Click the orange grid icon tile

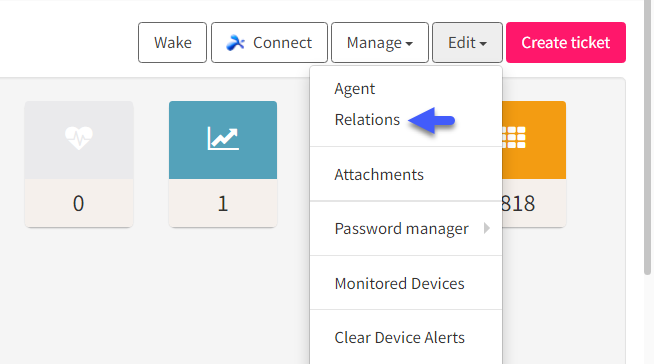point(534,140)
